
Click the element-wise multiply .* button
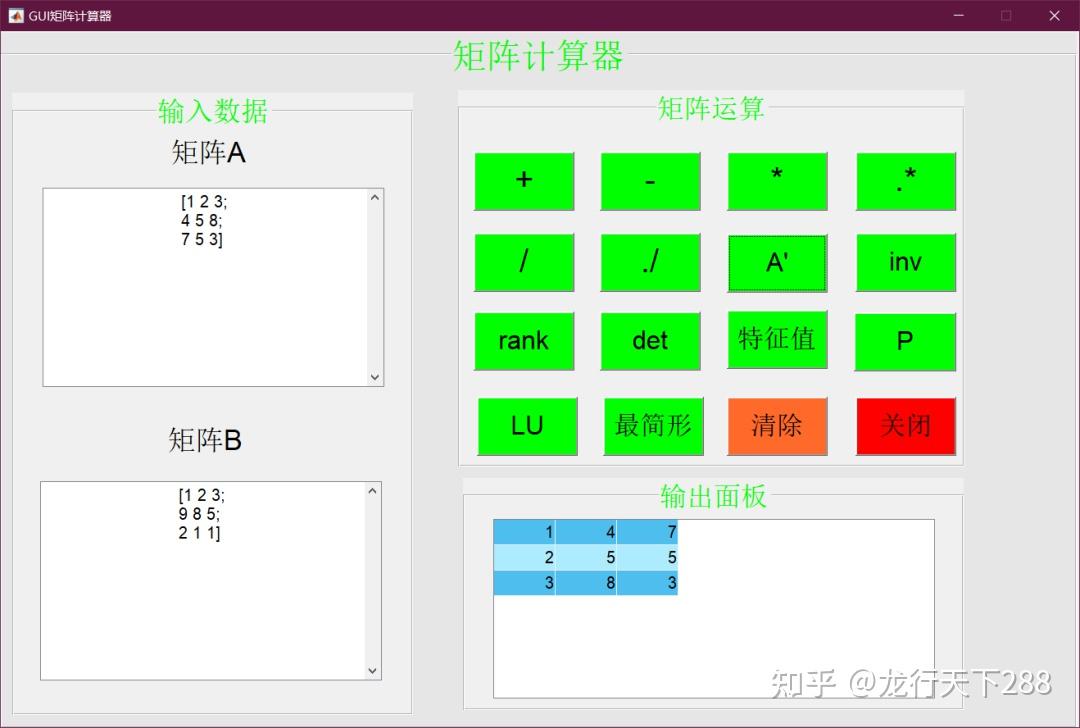click(906, 181)
